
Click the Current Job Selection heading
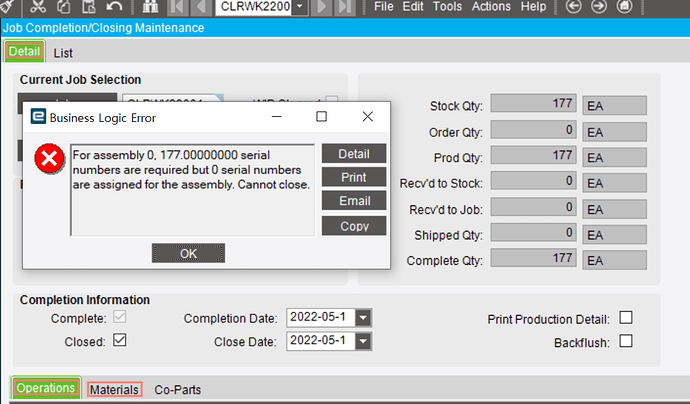80,80
